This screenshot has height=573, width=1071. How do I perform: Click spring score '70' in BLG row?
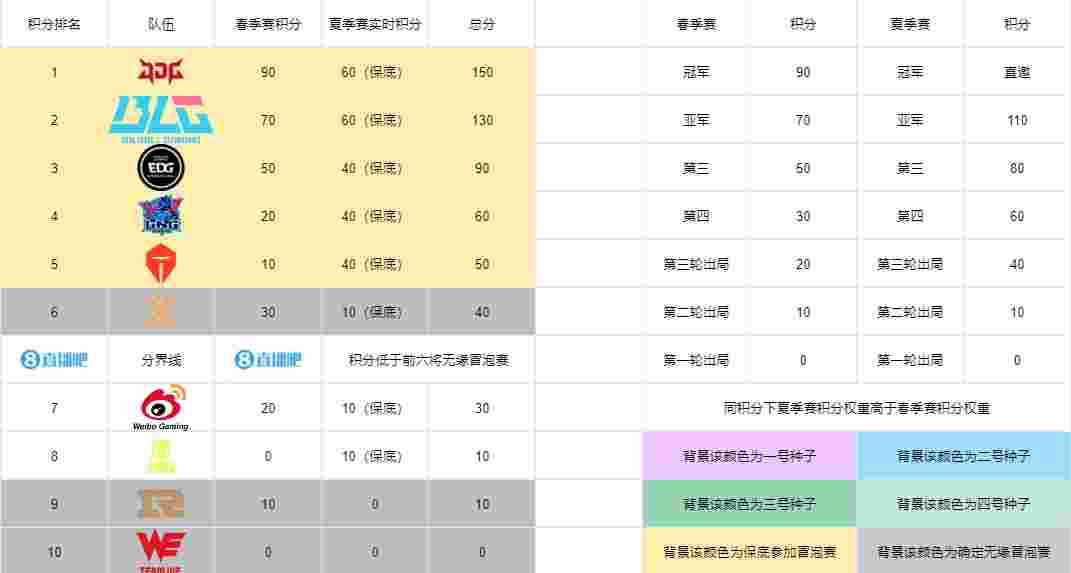click(268, 120)
